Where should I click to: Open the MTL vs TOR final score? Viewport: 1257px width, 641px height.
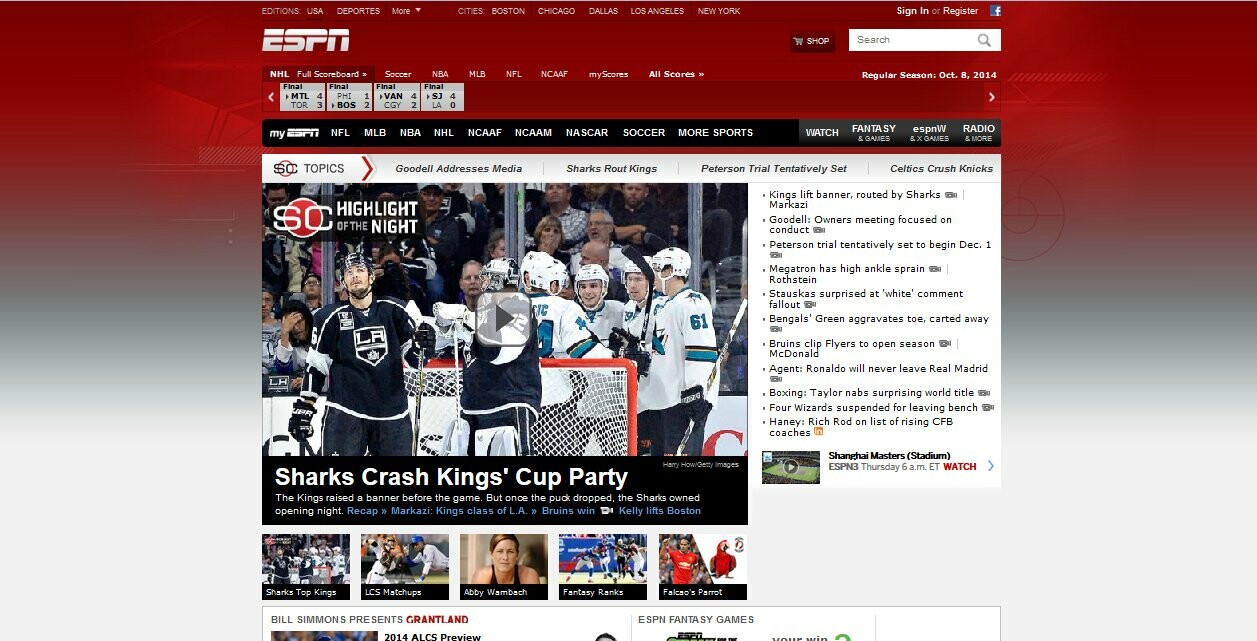click(302, 97)
